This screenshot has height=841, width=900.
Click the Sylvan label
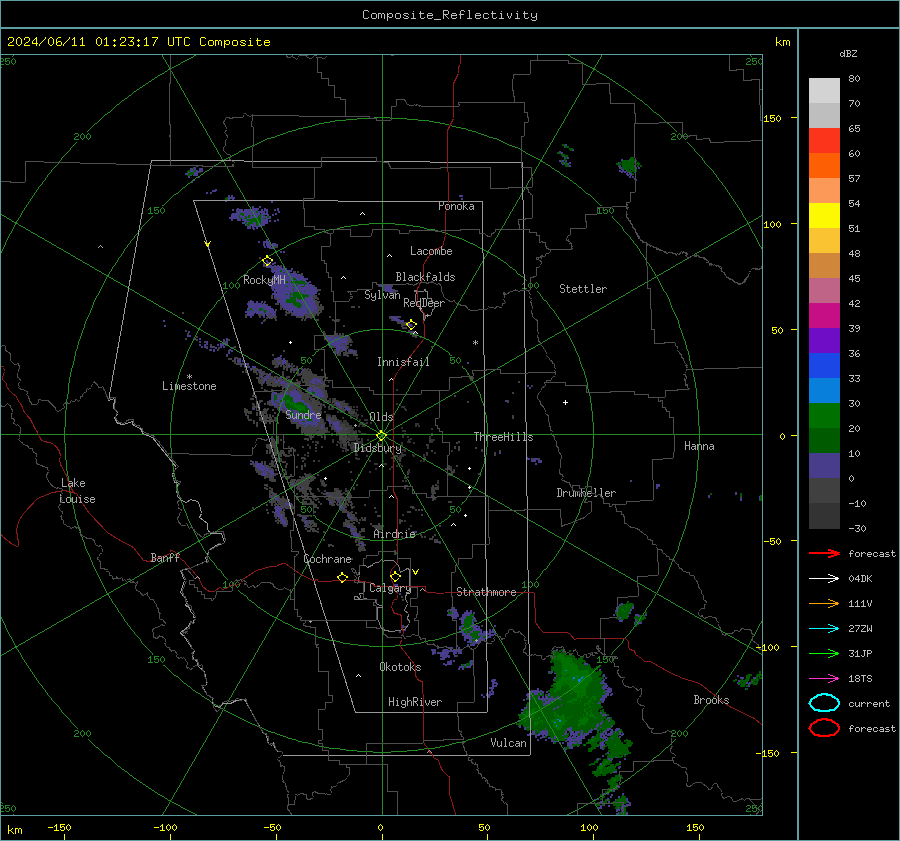coord(382,295)
